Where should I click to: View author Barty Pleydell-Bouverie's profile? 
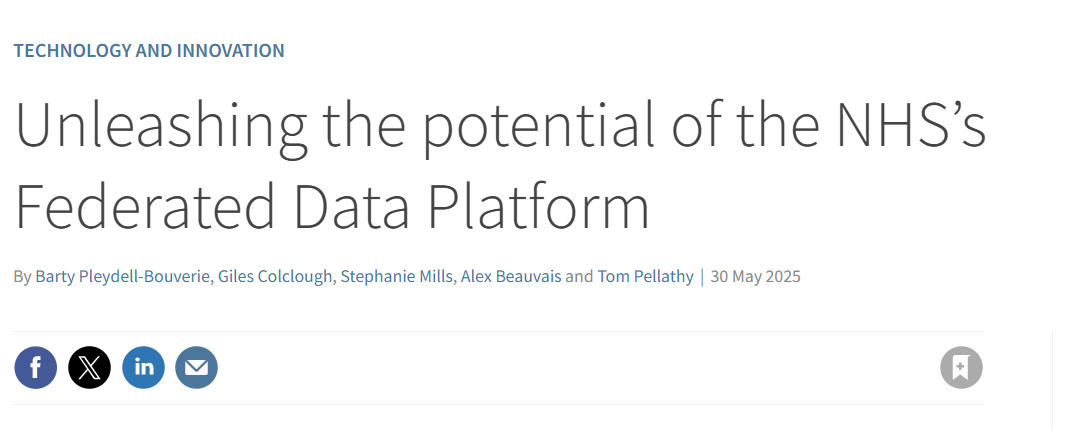pyautogui.click(x=122, y=277)
